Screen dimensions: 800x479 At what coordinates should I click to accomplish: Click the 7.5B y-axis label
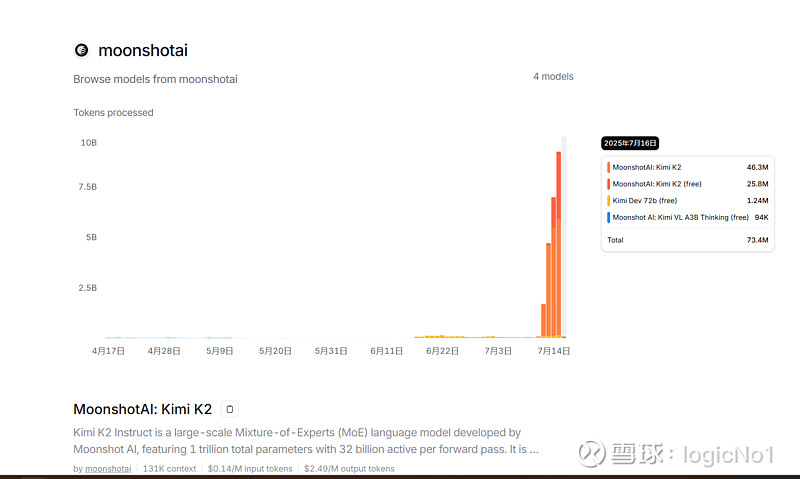click(88, 187)
